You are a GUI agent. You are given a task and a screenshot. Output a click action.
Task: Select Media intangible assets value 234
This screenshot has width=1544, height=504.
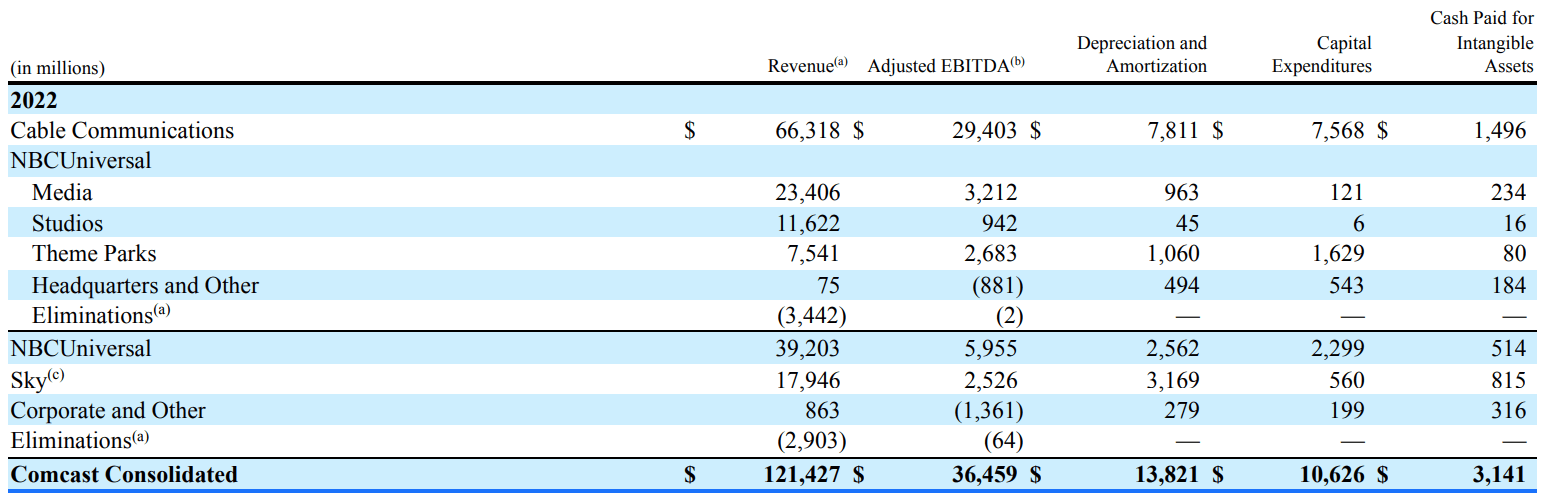pyautogui.click(x=1508, y=193)
